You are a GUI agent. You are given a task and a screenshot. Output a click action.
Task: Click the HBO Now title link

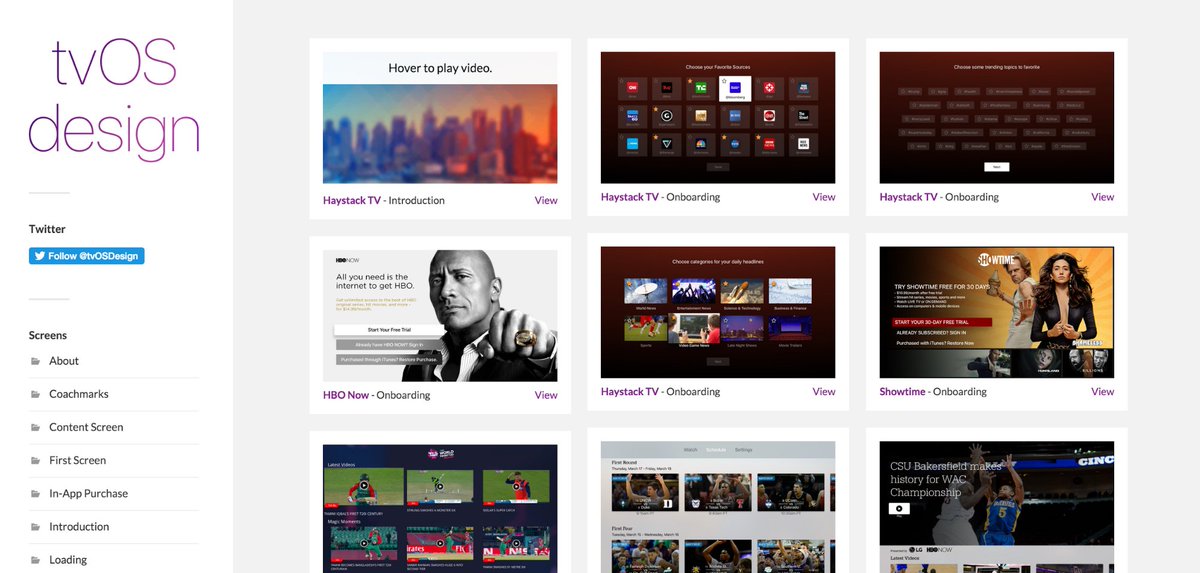coord(346,395)
